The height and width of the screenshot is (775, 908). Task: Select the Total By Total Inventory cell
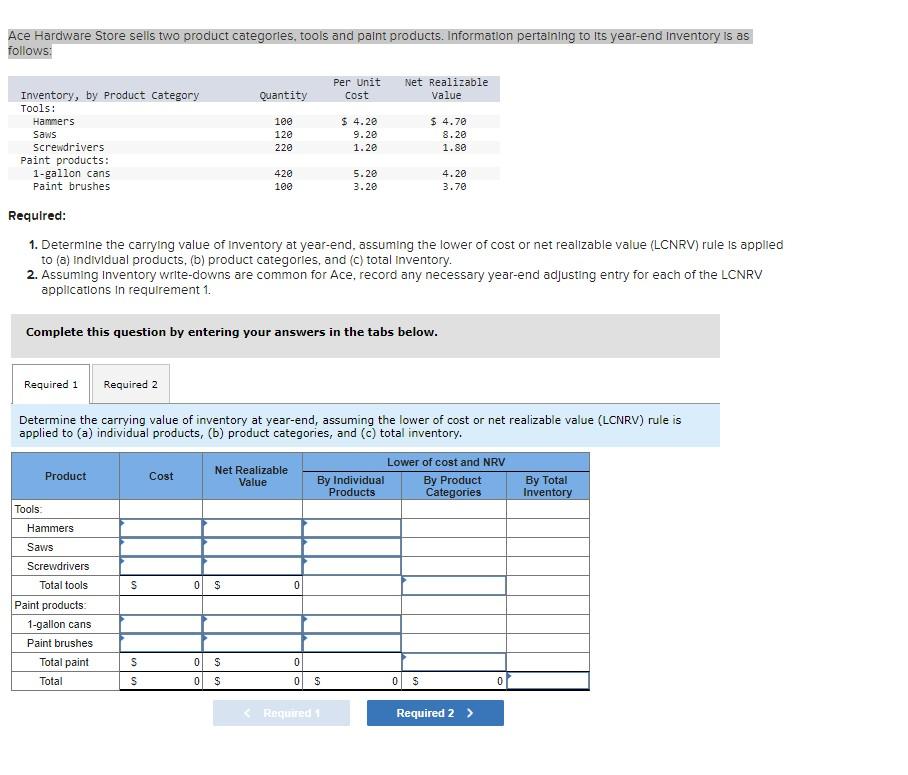pos(548,681)
